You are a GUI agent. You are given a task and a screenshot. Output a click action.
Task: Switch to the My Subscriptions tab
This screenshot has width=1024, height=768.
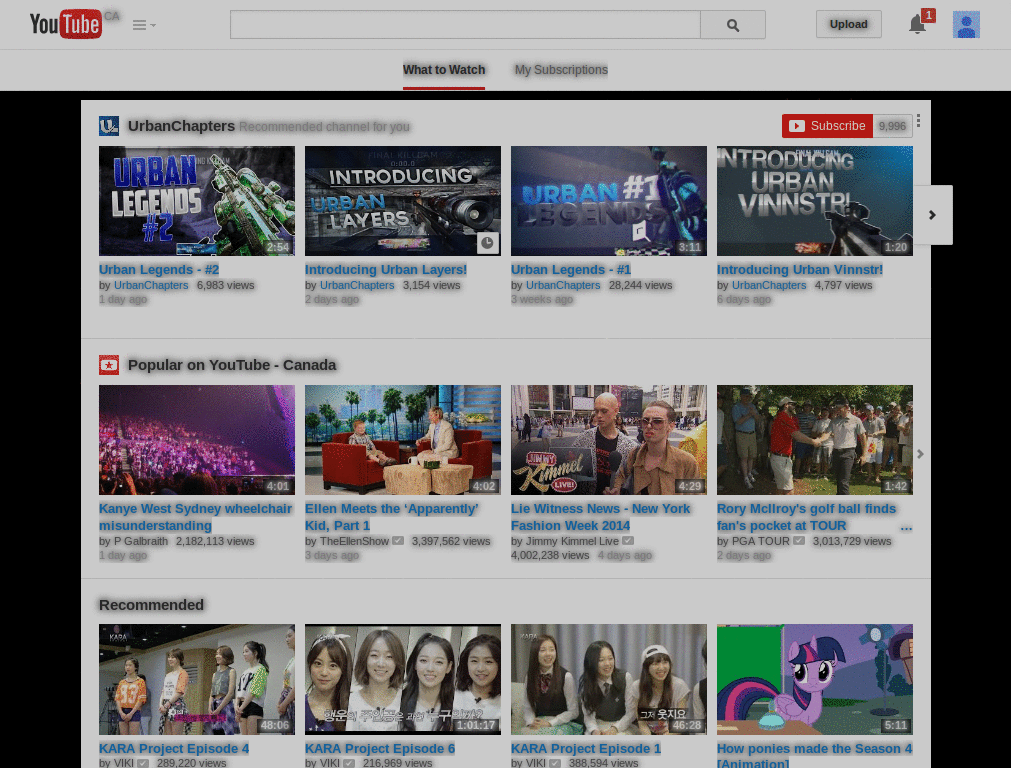[x=561, y=70]
